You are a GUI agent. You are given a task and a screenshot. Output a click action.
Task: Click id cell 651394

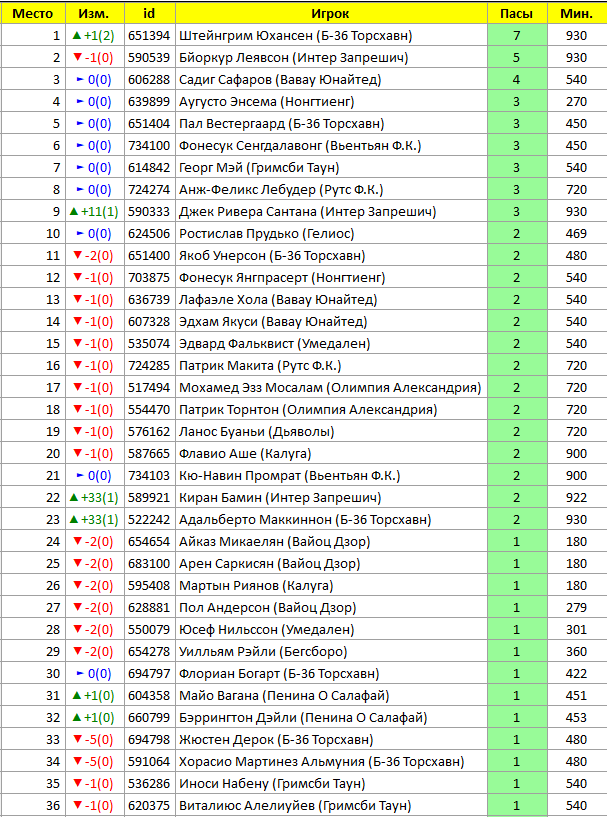pyautogui.click(x=150, y=35)
